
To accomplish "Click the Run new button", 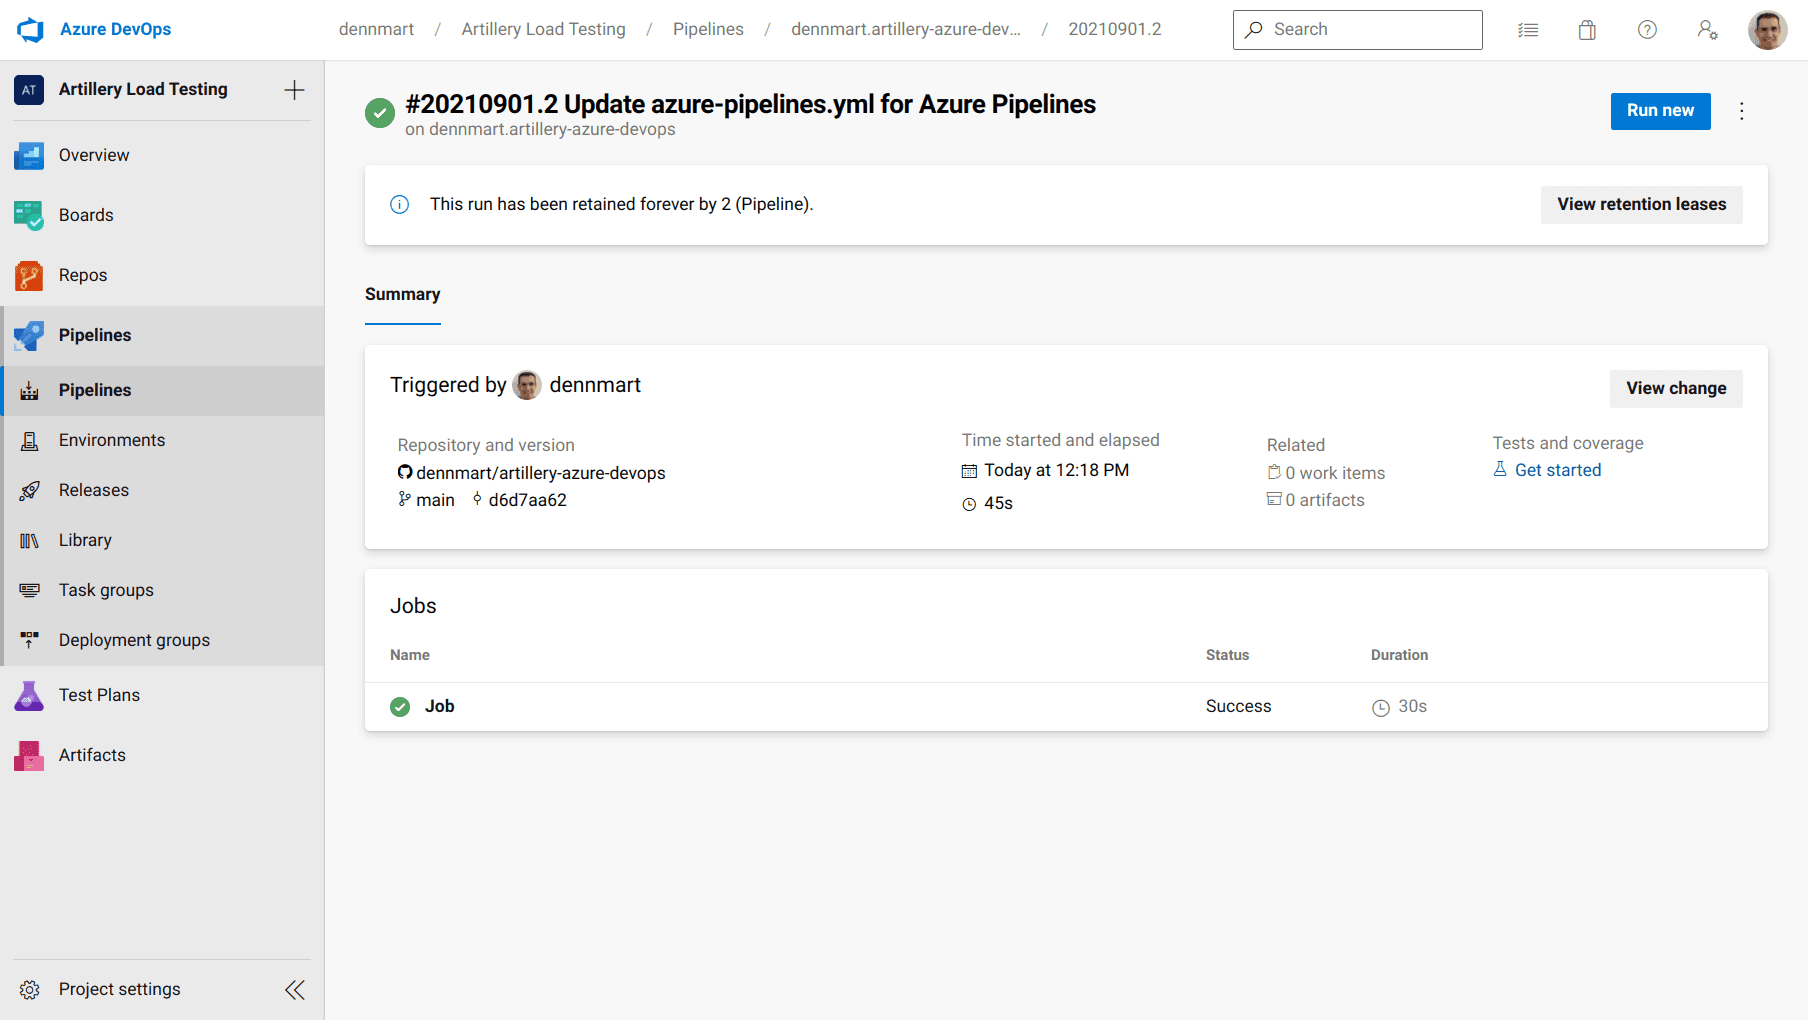I will [x=1660, y=111].
